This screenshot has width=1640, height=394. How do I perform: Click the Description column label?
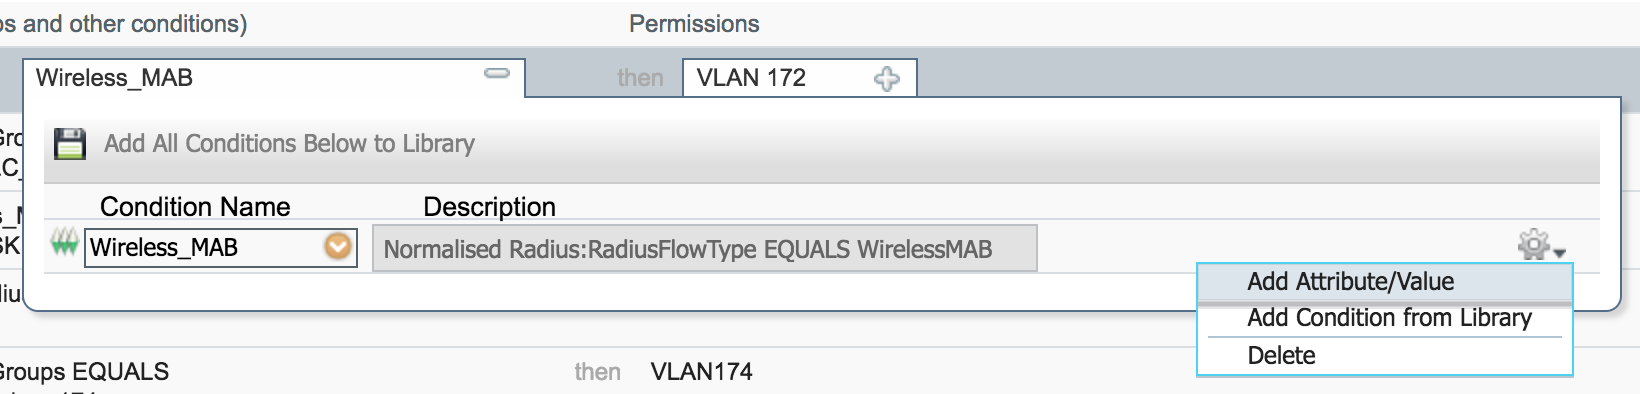click(x=489, y=207)
